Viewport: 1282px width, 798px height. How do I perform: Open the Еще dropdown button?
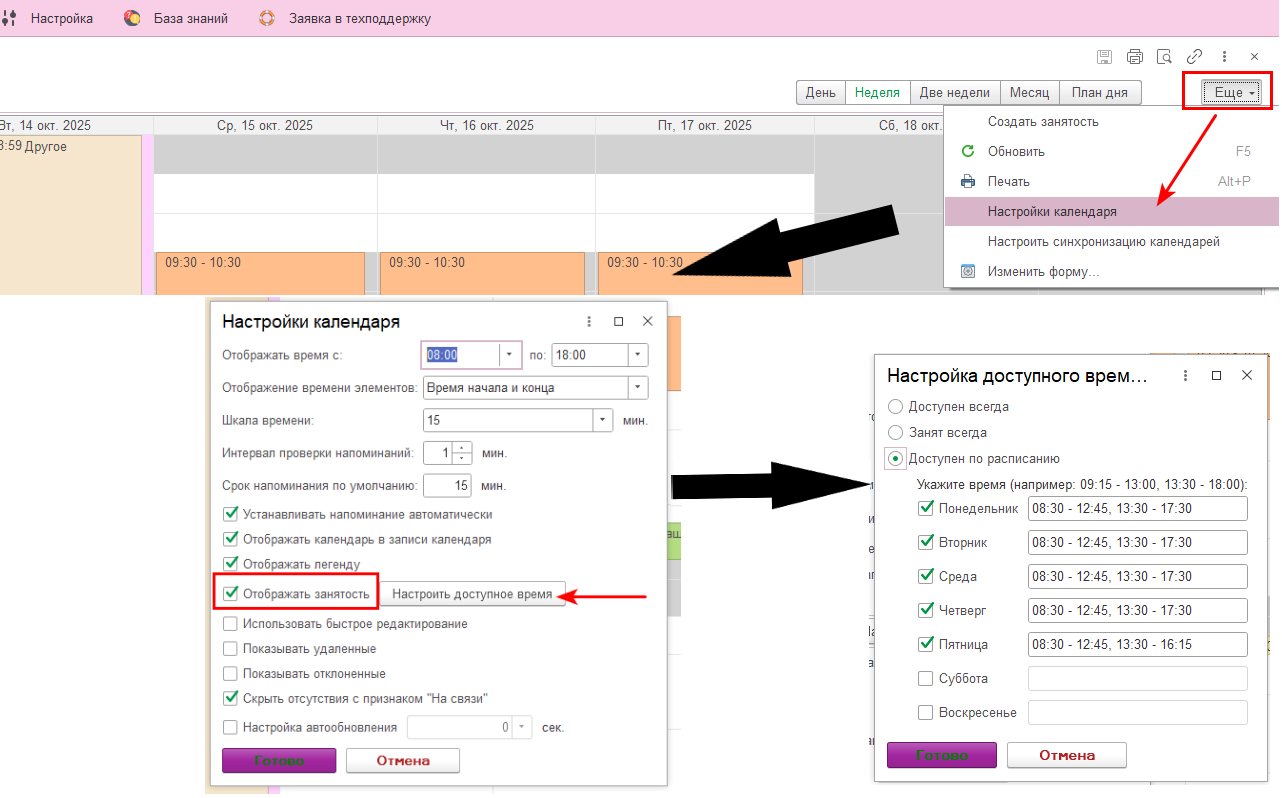tap(1229, 93)
